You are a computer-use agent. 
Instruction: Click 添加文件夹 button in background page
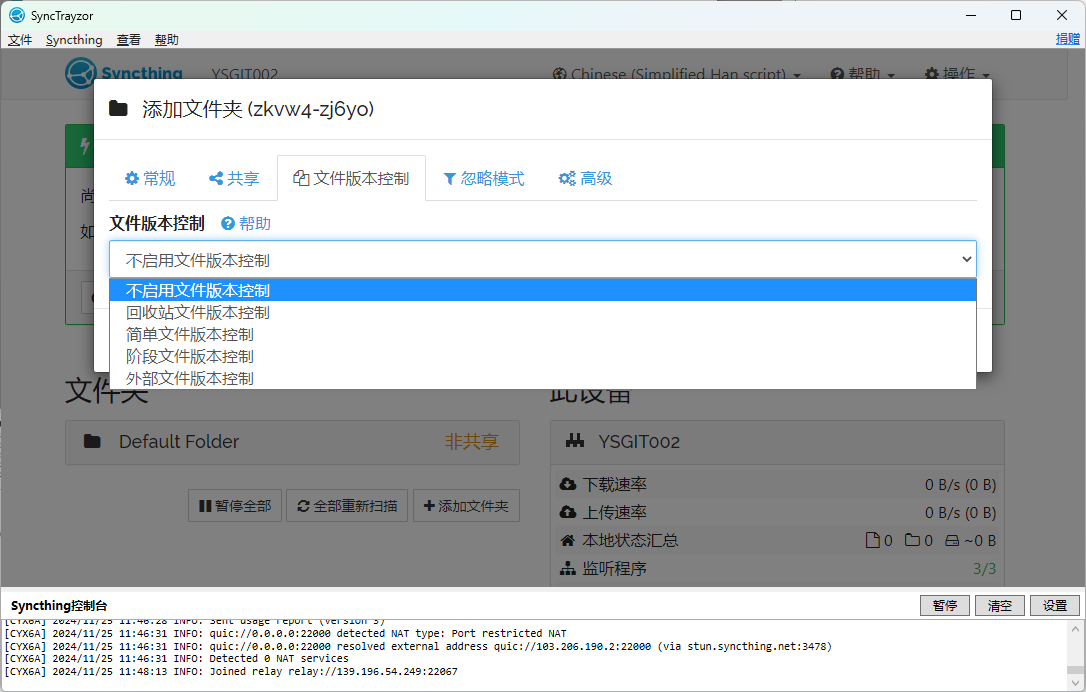(466, 506)
